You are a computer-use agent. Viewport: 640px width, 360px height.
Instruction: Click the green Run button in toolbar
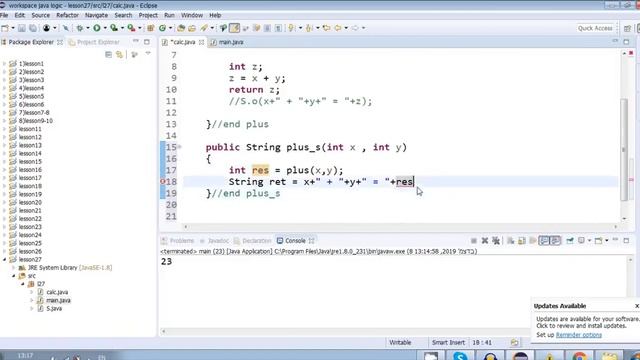click(97, 28)
